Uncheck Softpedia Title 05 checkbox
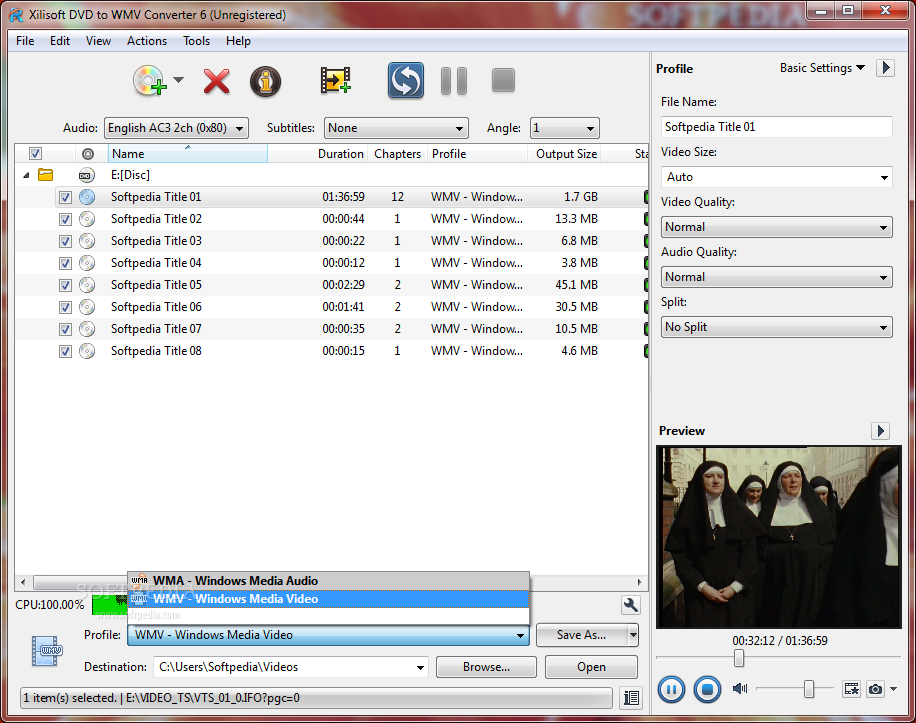 point(65,286)
